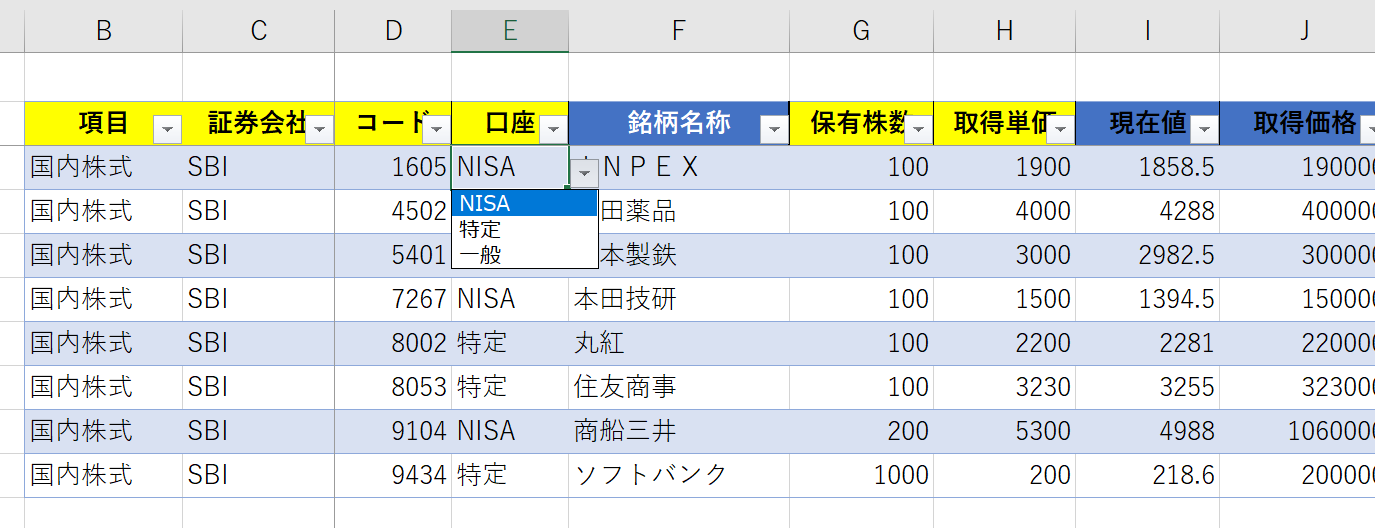The height and width of the screenshot is (528, 1375).
Task: Select the 丸紅 cell
Action: click(679, 343)
